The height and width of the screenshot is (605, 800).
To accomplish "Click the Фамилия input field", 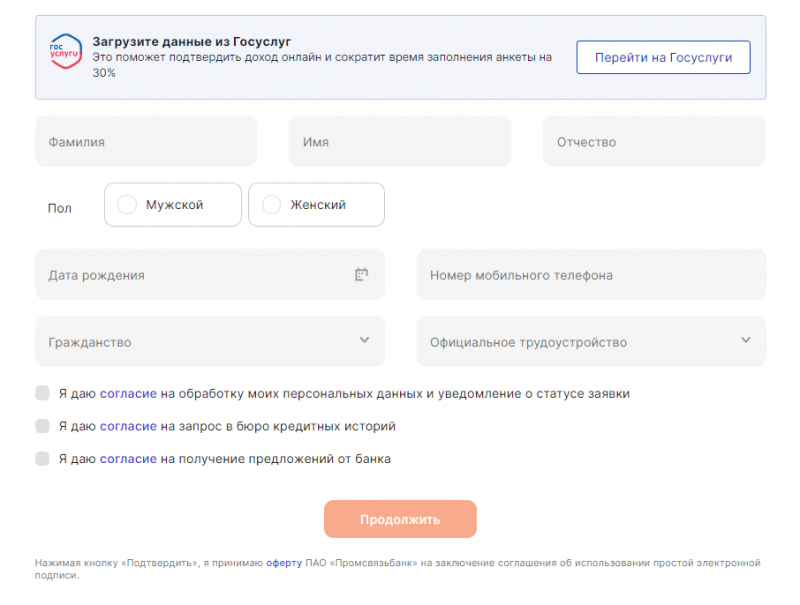I will (145, 141).
